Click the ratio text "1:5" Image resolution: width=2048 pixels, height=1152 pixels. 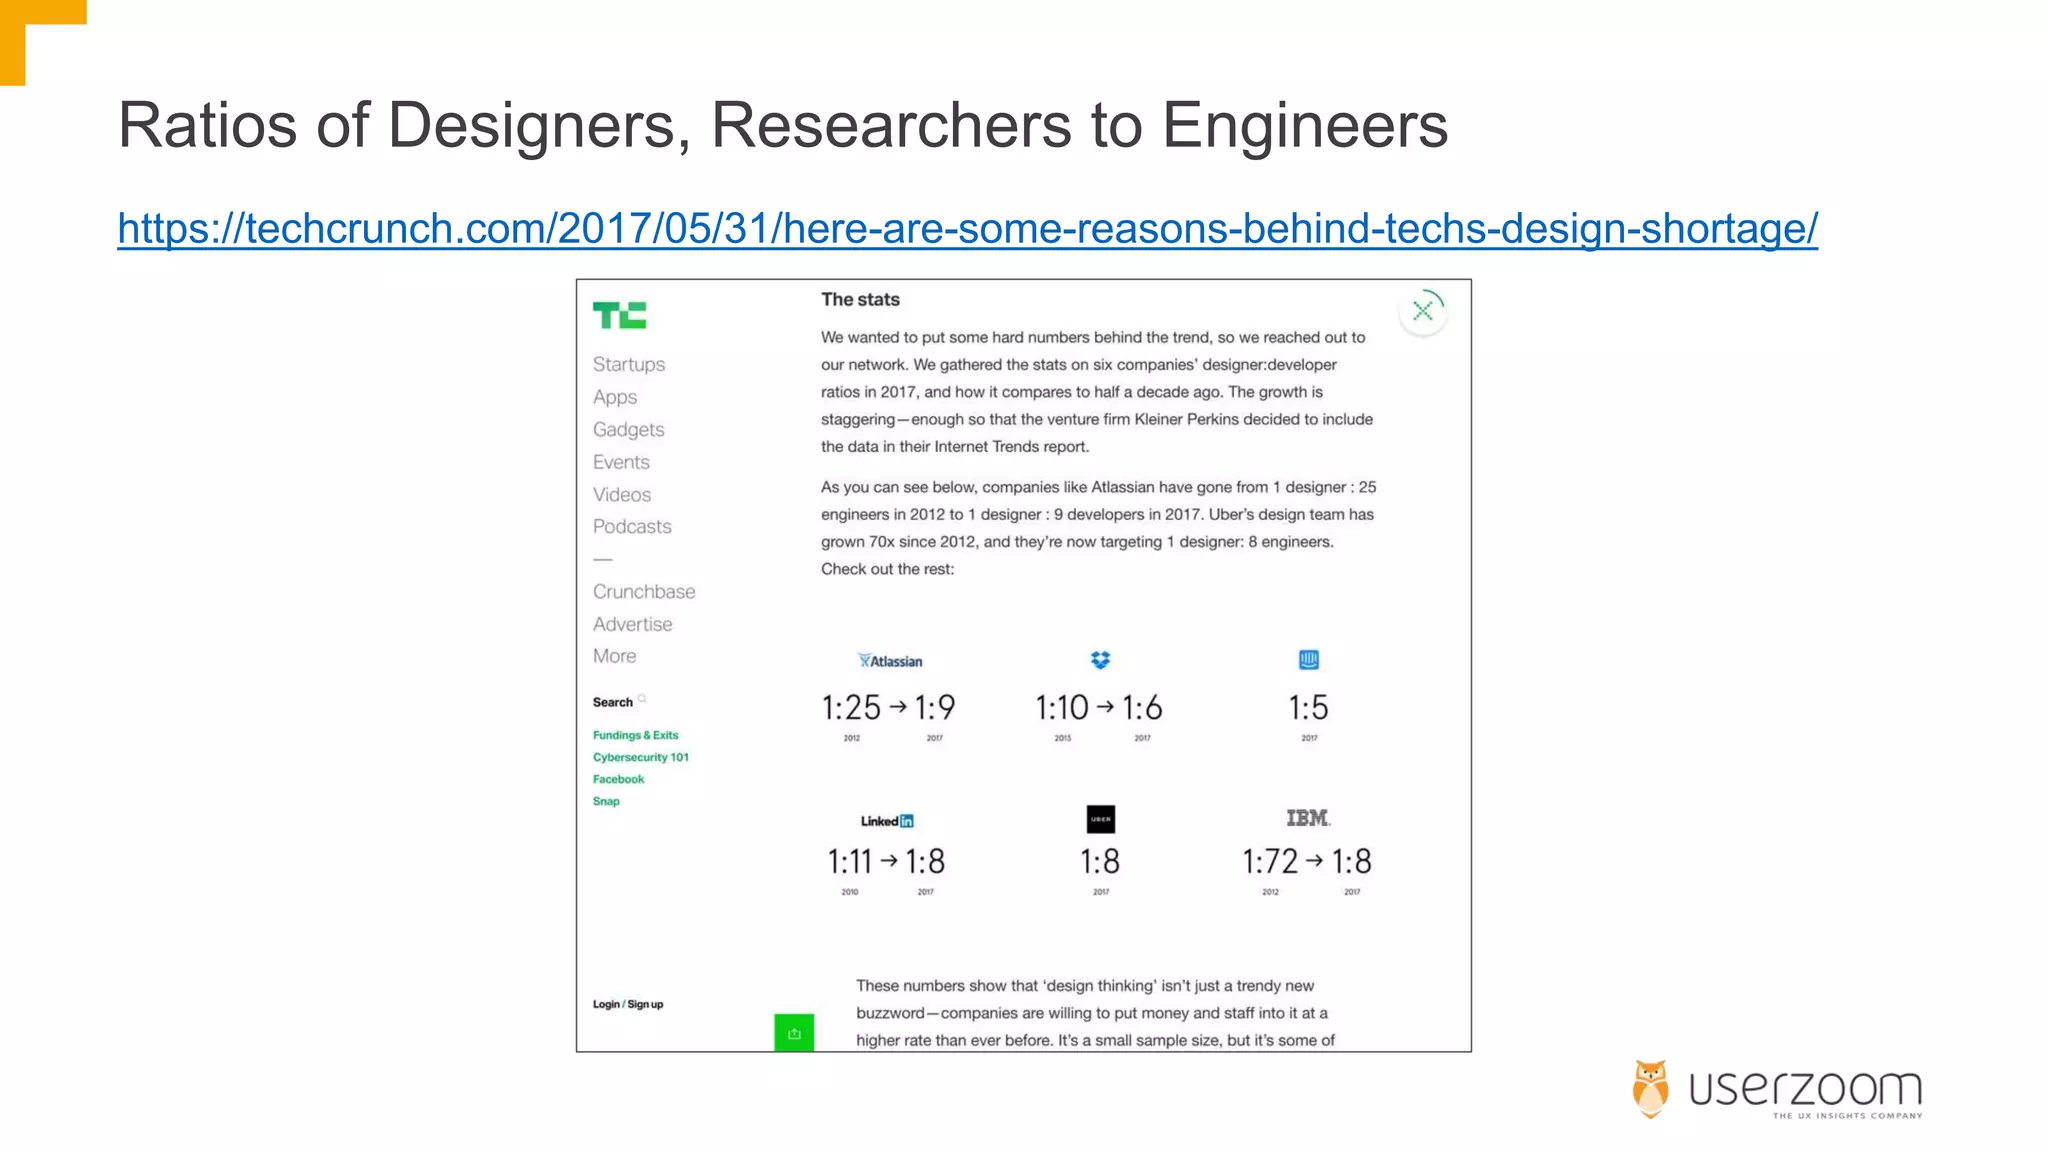pyautogui.click(x=1308, y=708)
